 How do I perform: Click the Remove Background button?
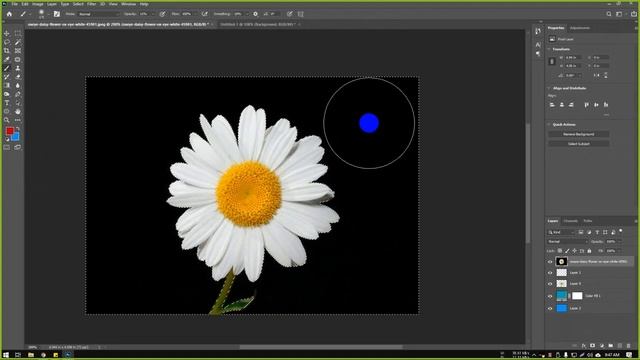pyautogui.click(x=578, y=134)
